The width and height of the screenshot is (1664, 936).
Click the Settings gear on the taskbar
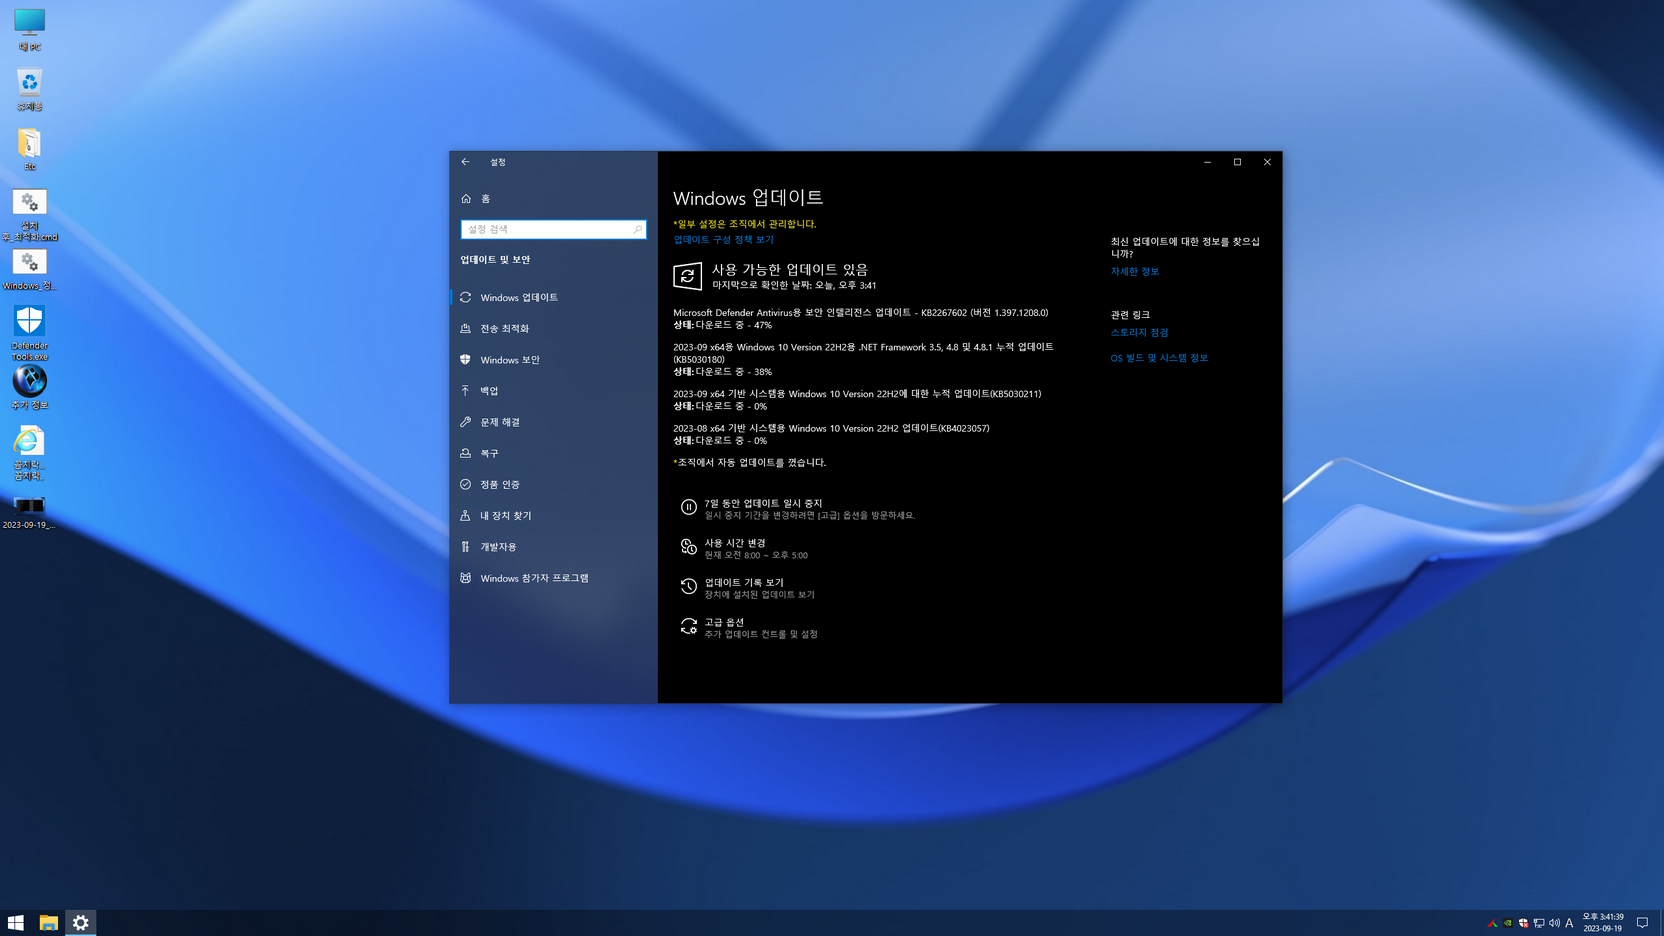(x=81, y=923)
